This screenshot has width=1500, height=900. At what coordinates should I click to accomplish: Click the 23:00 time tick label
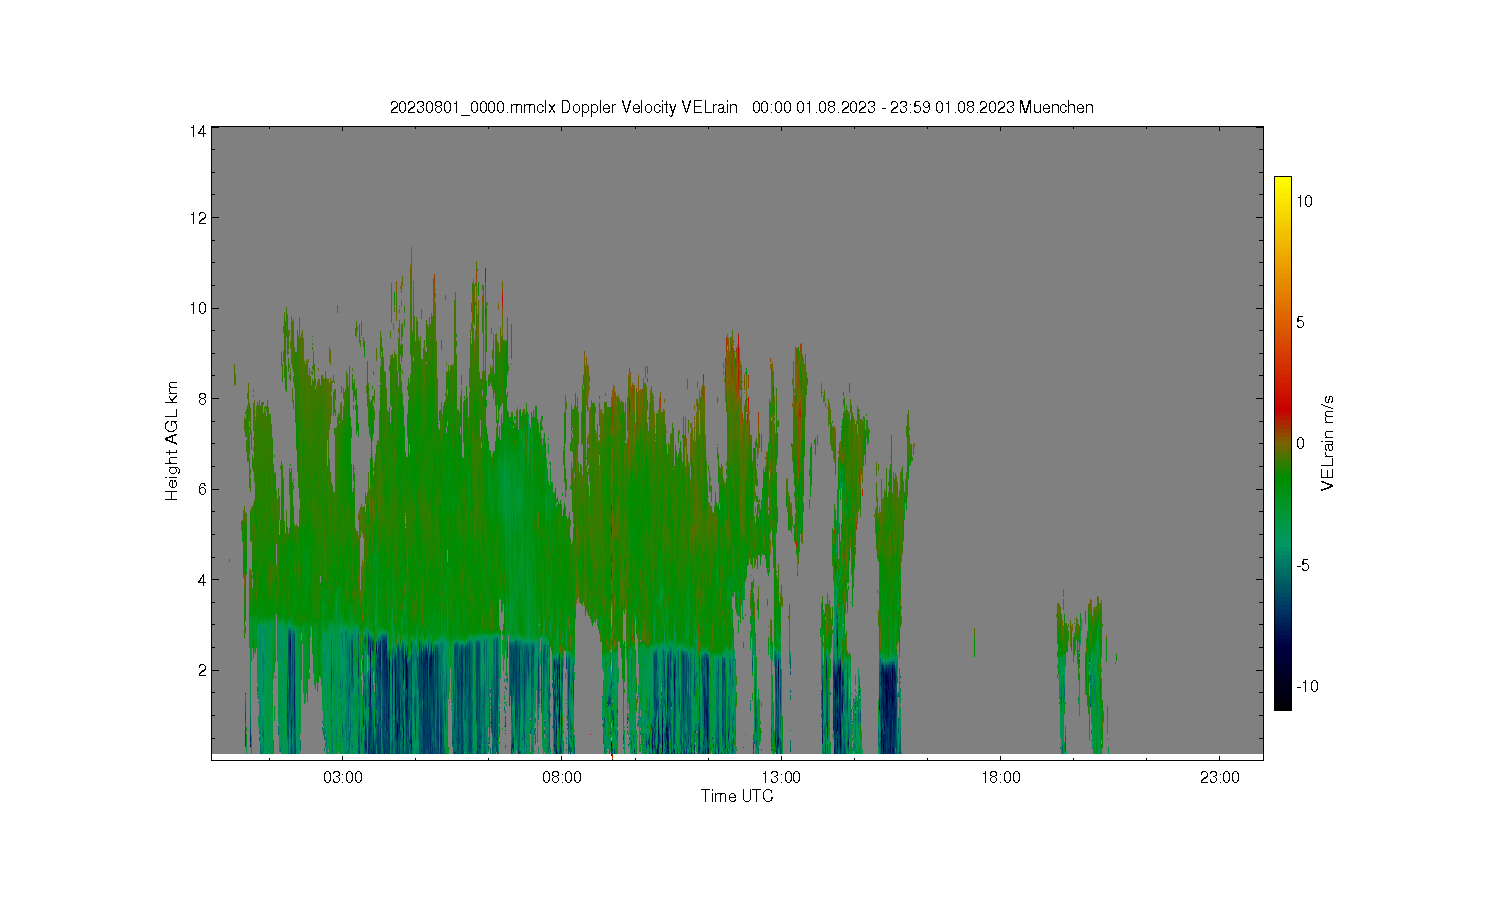tap(1219, 778)
